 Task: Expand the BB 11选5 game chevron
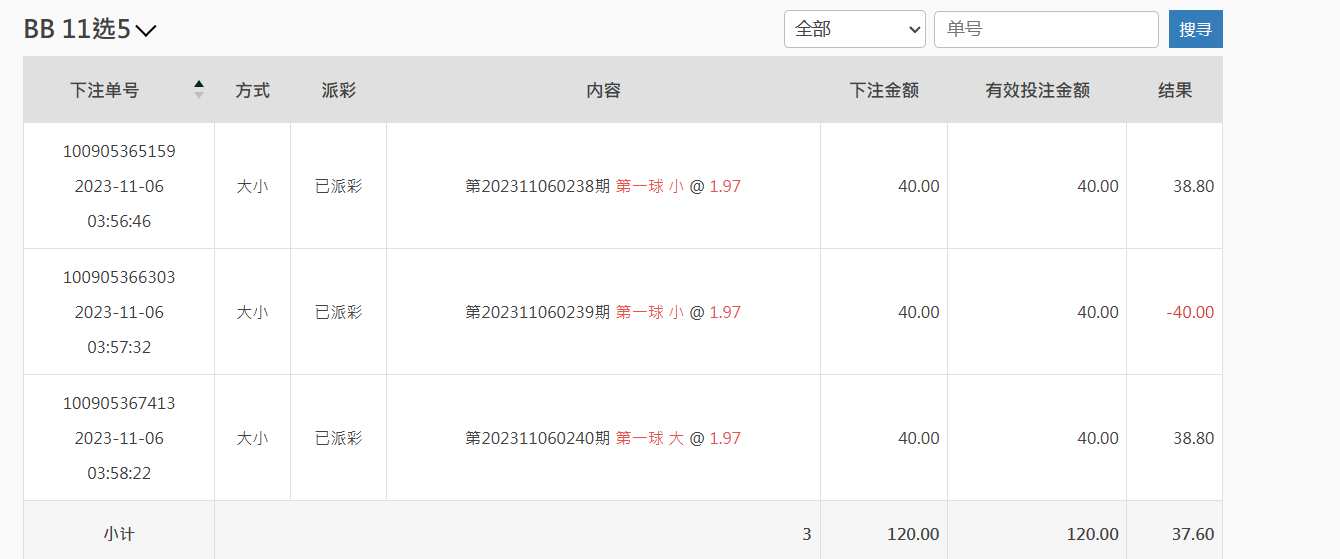146,31
